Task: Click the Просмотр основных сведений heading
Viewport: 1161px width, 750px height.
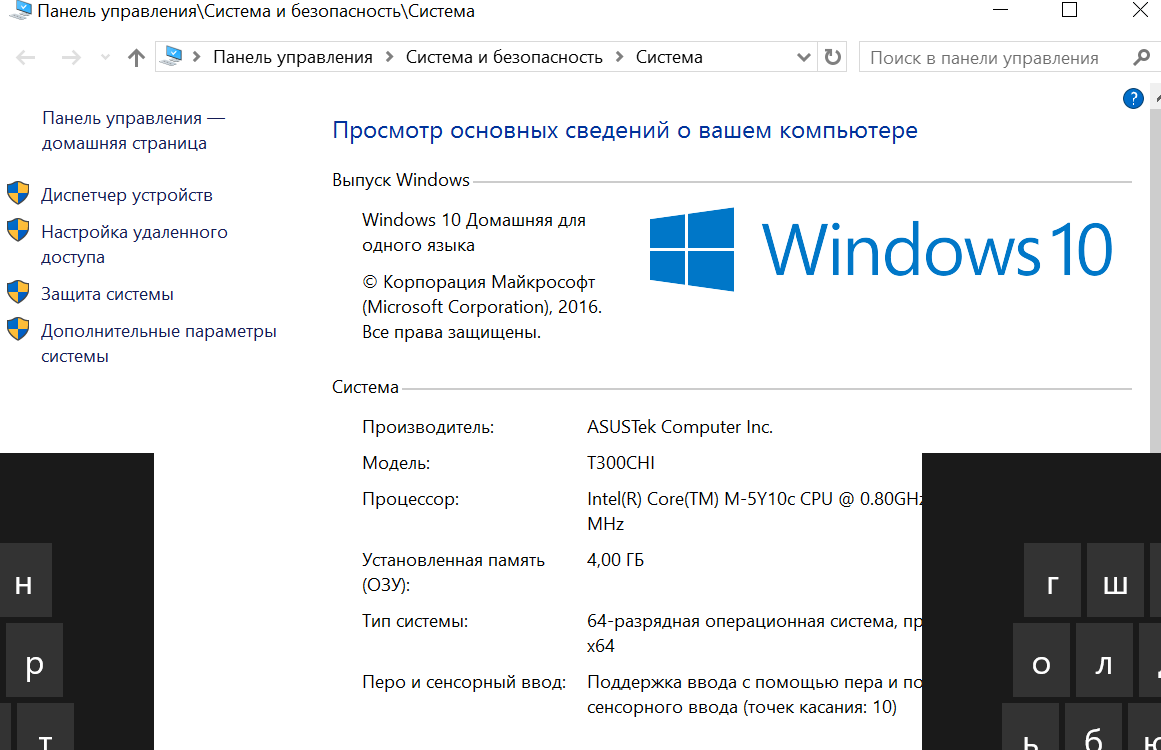Action: [x=625, y=130]
